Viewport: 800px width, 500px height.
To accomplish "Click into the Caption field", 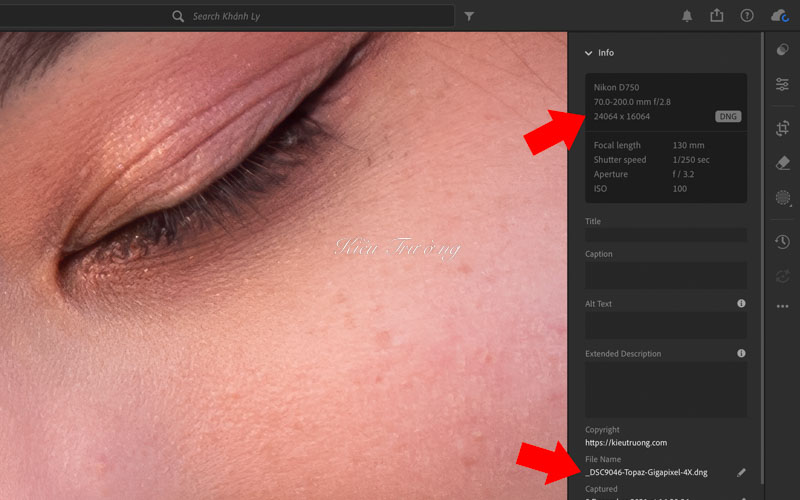I will tap(666, 276).
